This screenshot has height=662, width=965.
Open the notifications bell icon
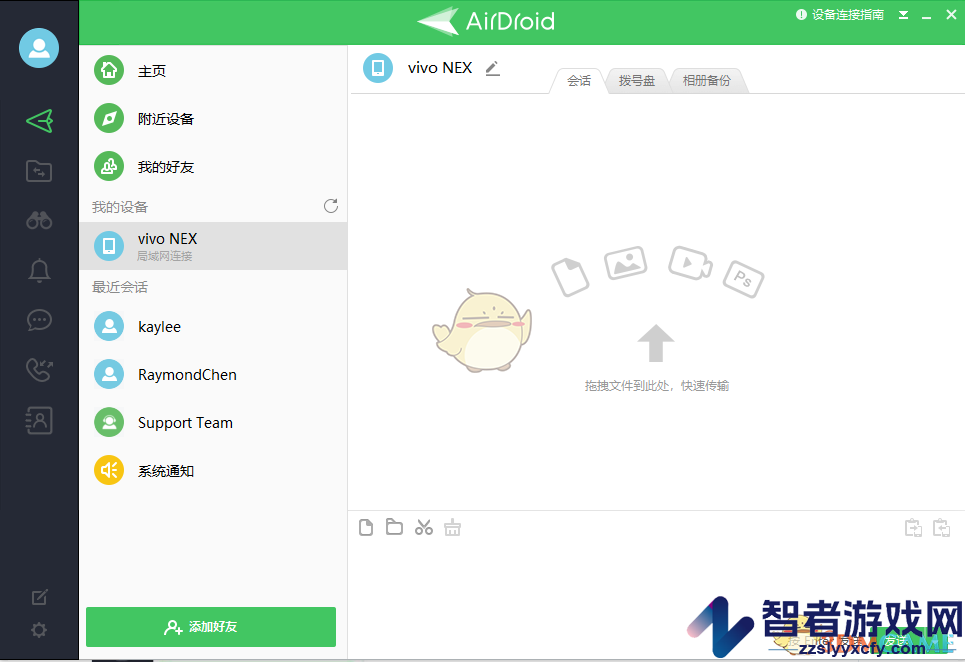39,270
